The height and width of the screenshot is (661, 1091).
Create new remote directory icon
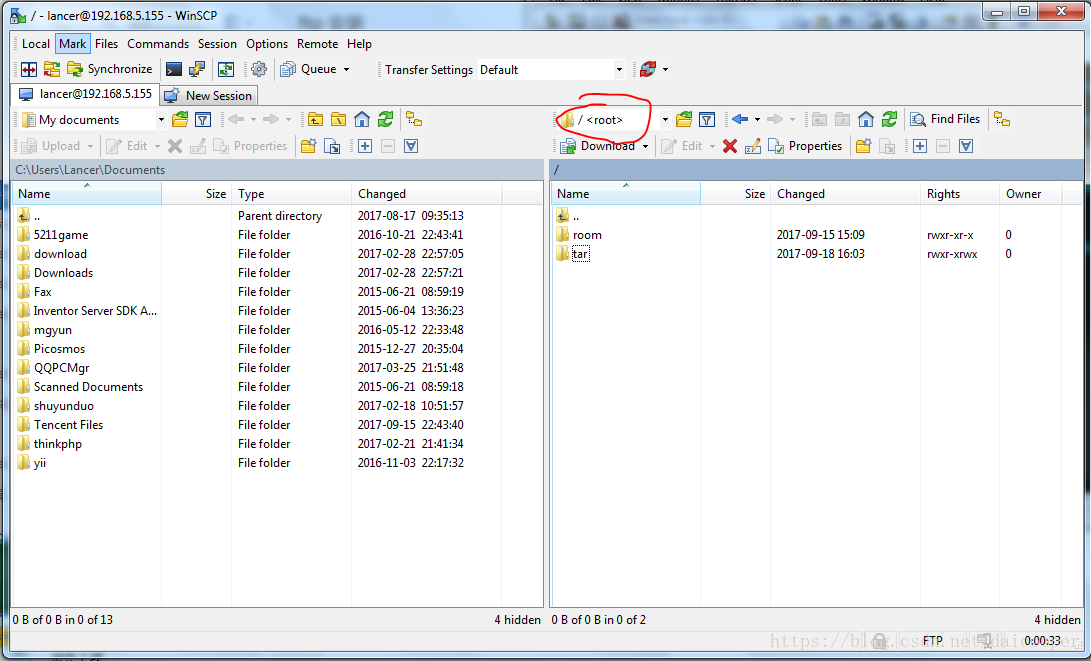click(863, 146)
